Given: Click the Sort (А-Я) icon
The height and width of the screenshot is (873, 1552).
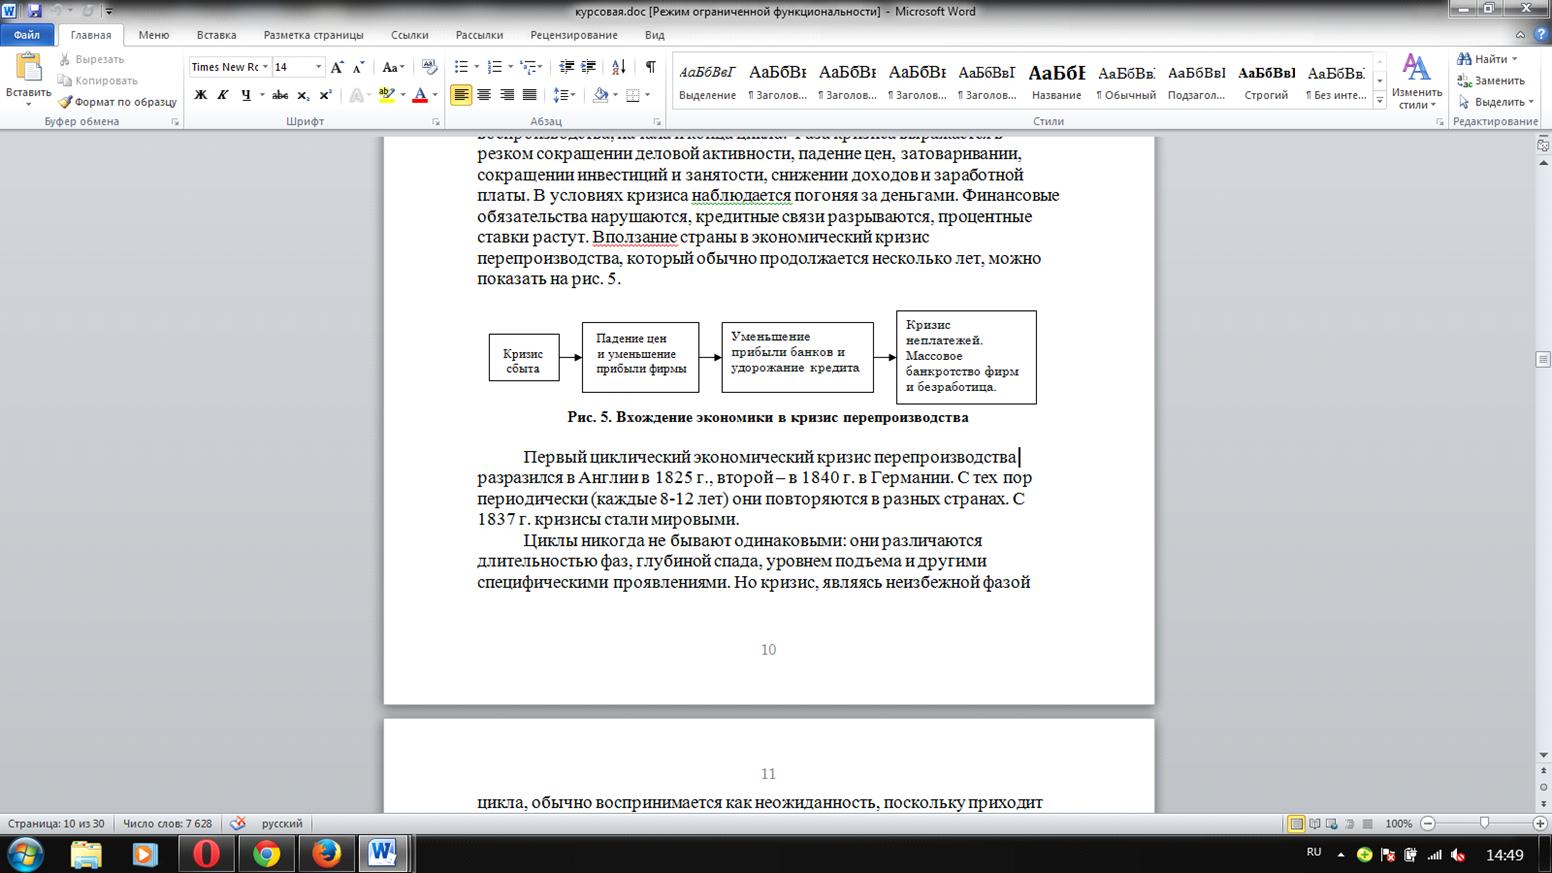Looking at the screenshot, I should (618, 67).
